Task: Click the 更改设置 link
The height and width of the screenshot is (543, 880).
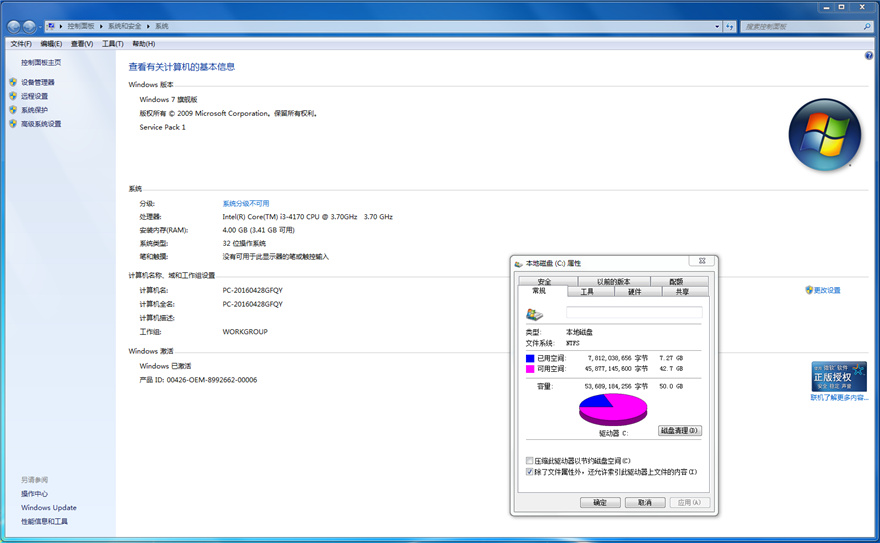Action: click(827, 290)
